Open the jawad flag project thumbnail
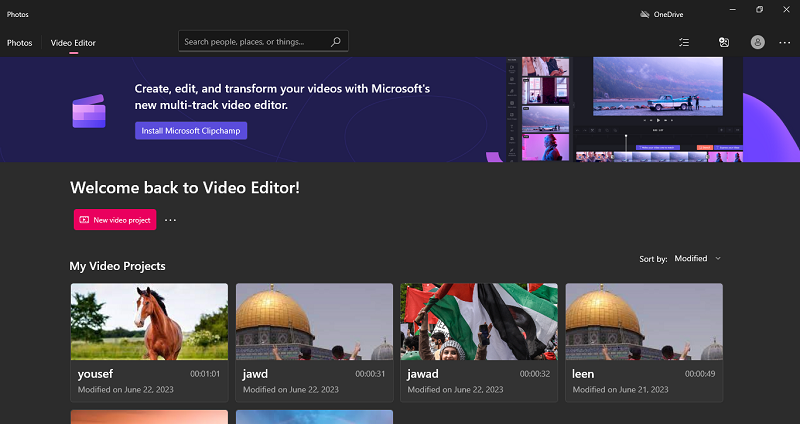The image size is (800, 424). [x=479, y=322]
